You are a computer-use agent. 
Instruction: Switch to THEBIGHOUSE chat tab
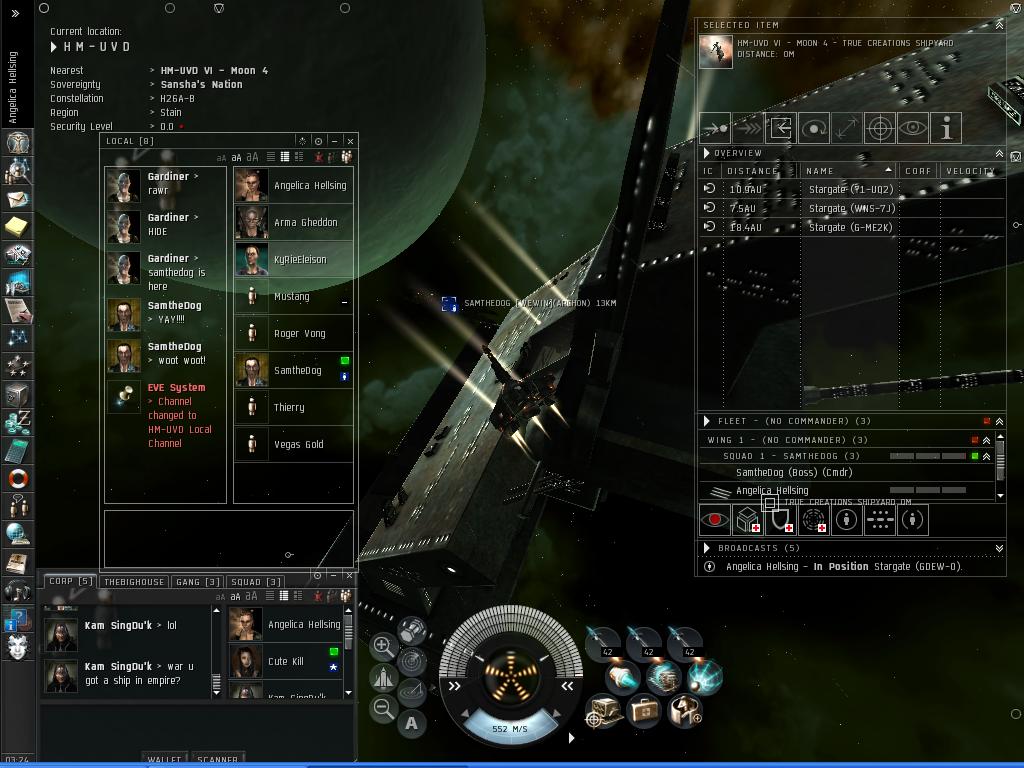click(x=134, y=582)
